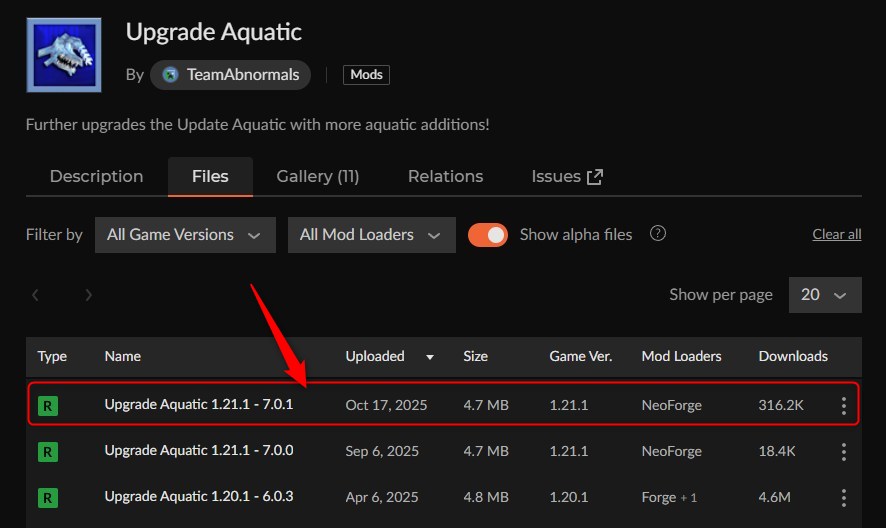The height and width of the screenshot is (528, 886).
Task: Open file Upgrade Aquatic 1.20.1 - 6.0.3
Action: coord(199,496)
